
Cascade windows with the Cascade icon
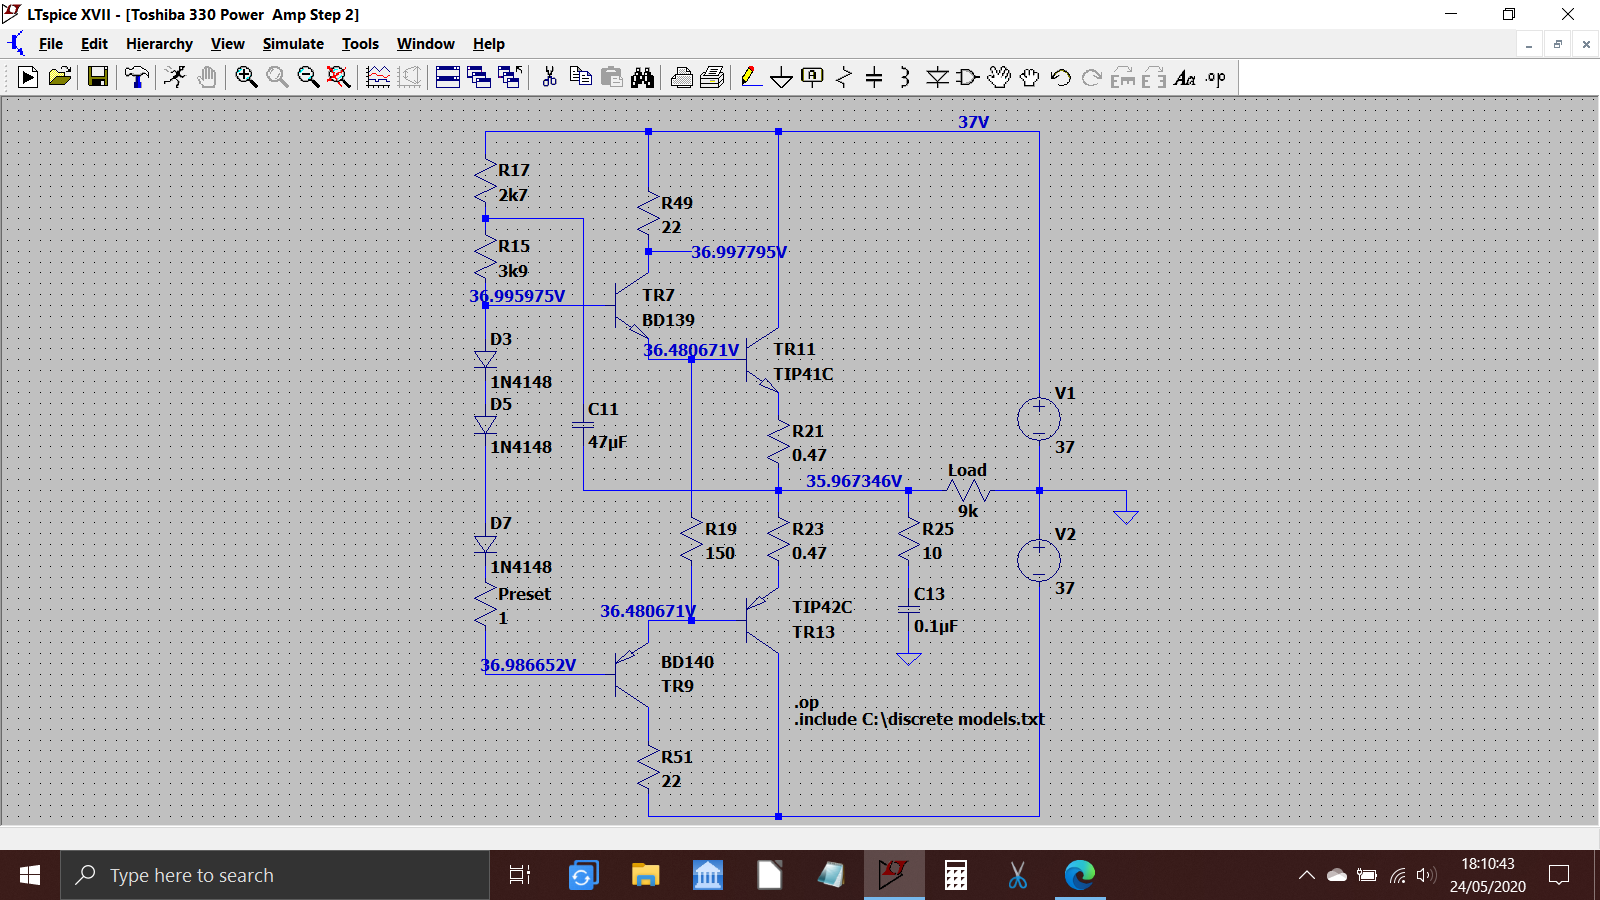click(479, 77)
